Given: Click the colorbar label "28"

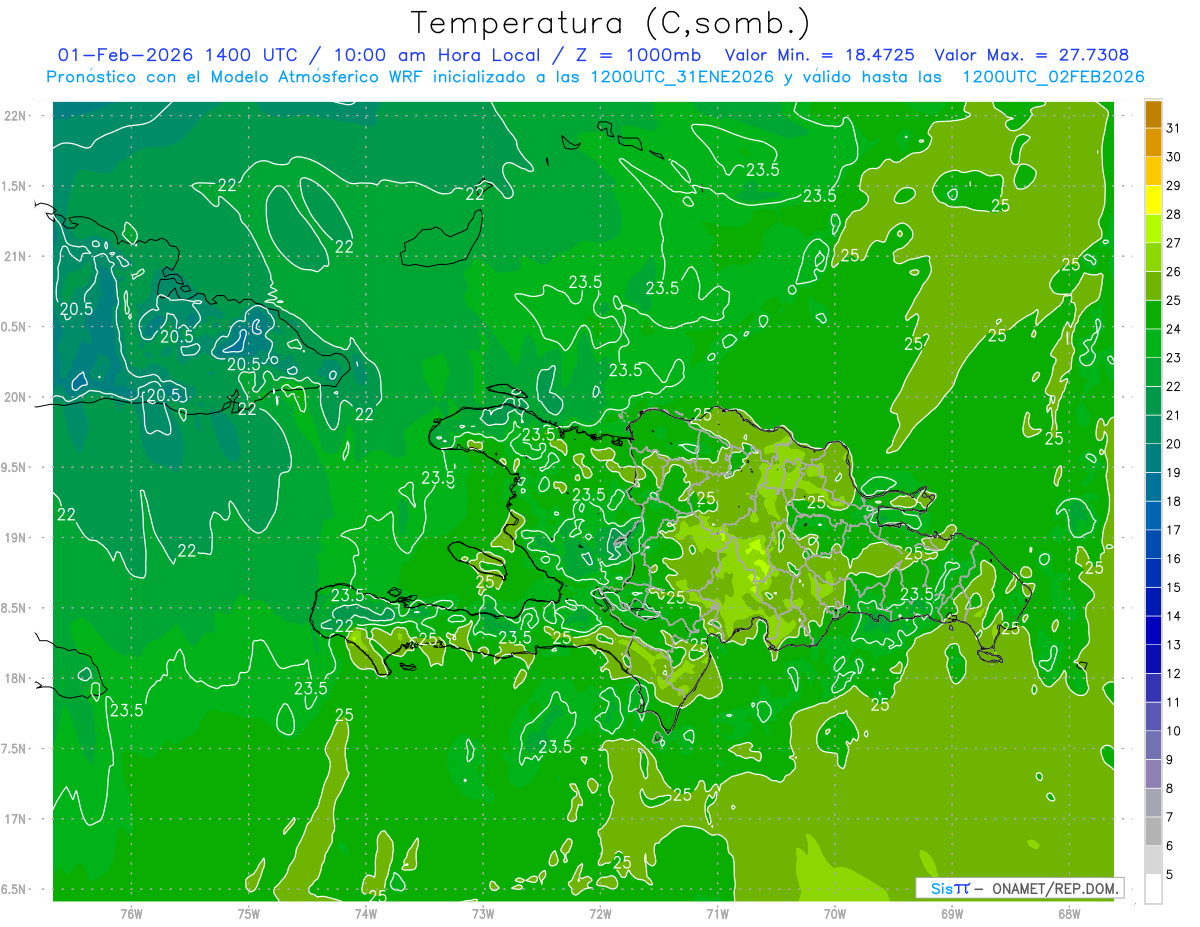Looking at the screenshot, I should pos(1174,214).
